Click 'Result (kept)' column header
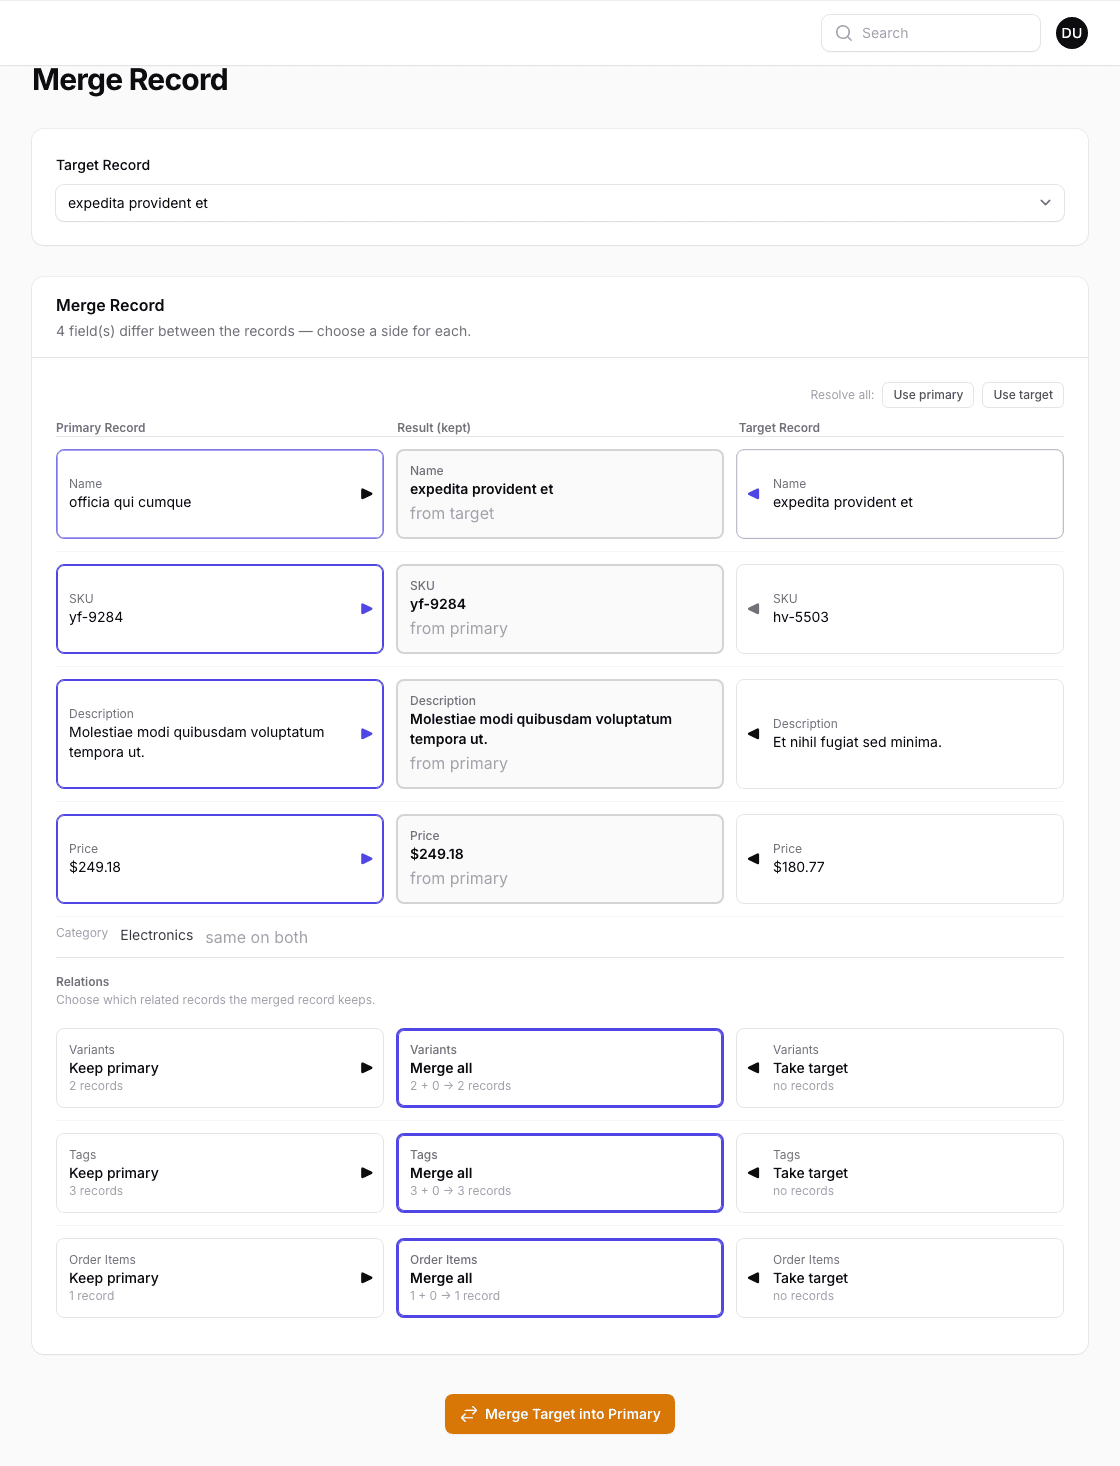This screenshot has width=1120, height=1466. click(434, 428)
